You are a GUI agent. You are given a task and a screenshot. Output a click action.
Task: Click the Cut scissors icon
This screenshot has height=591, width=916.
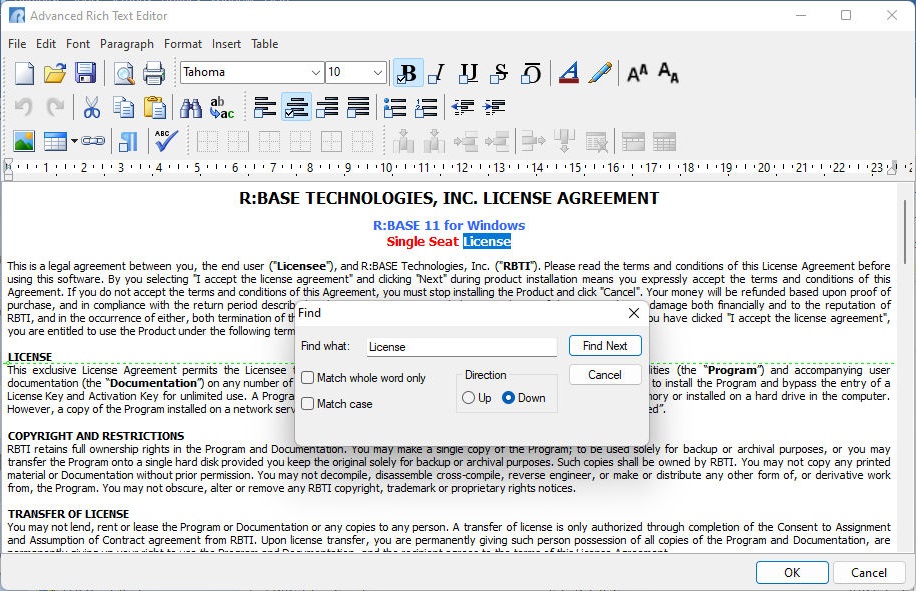click(92, 107)
